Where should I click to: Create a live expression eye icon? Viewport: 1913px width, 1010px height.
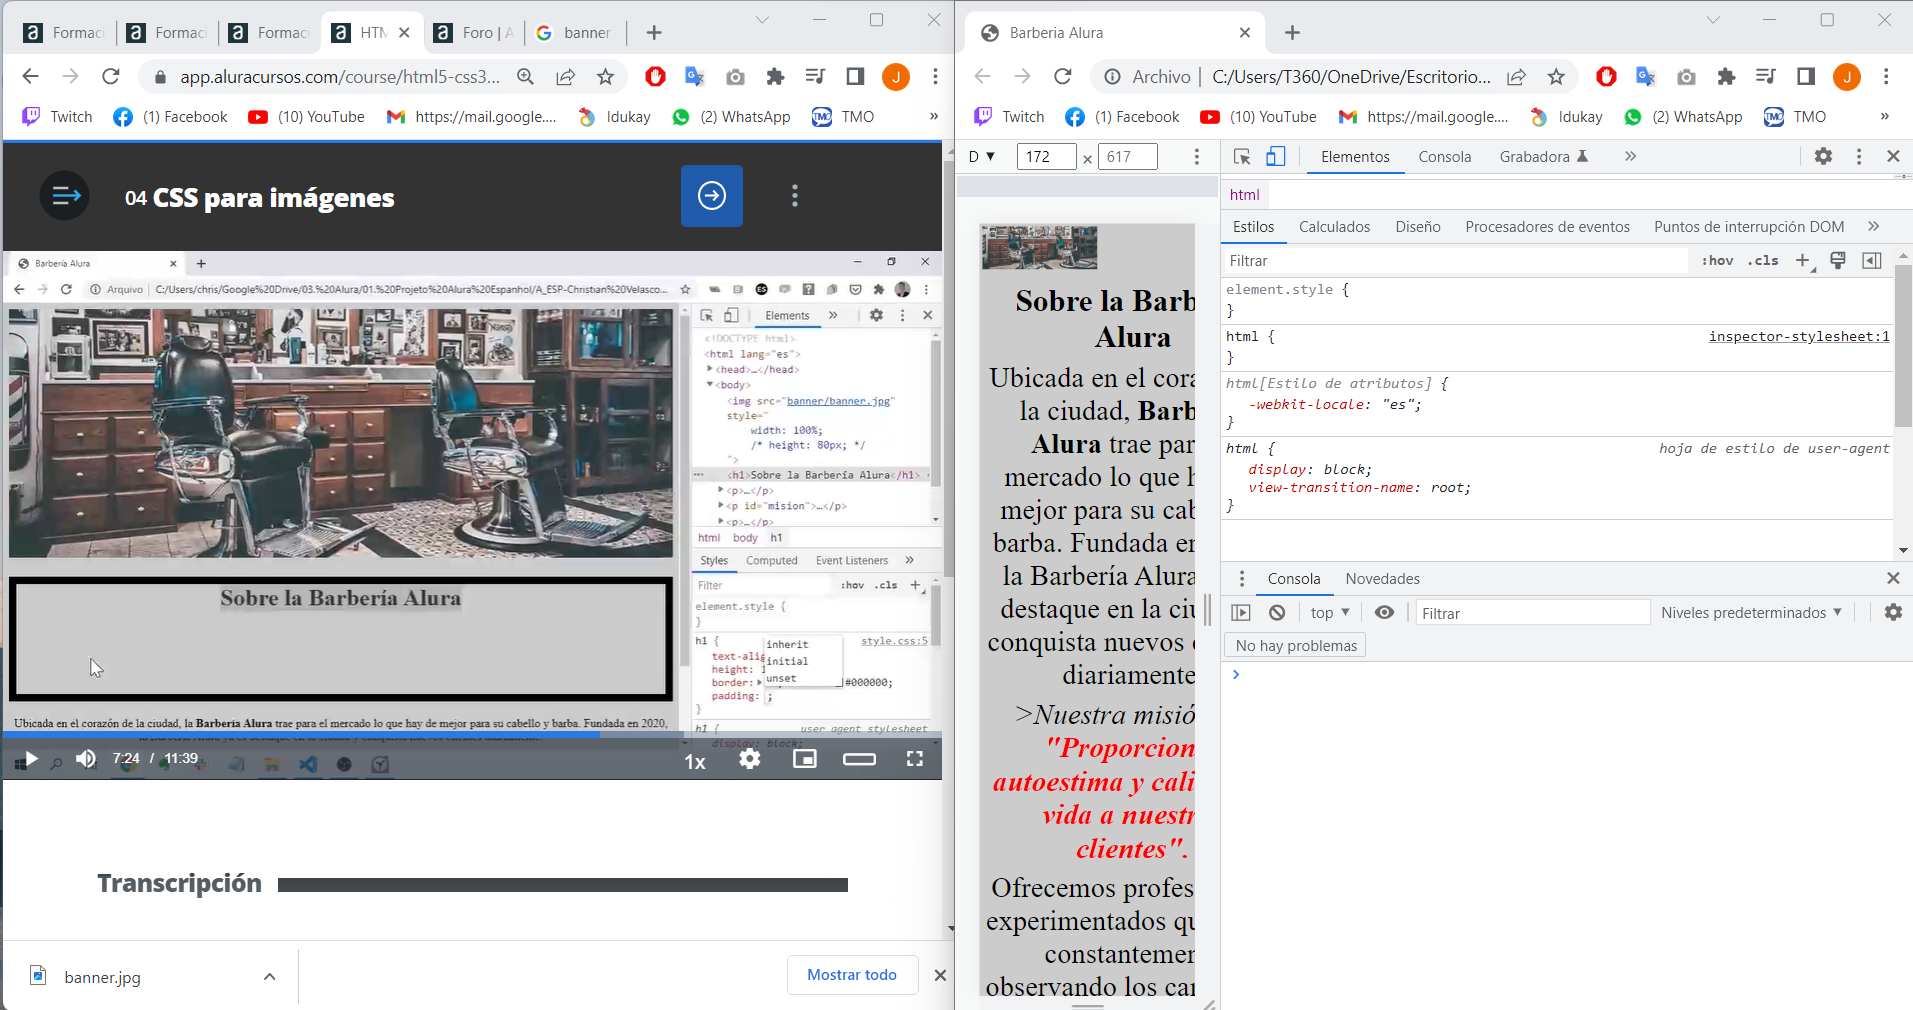(x=1384, y=613)
